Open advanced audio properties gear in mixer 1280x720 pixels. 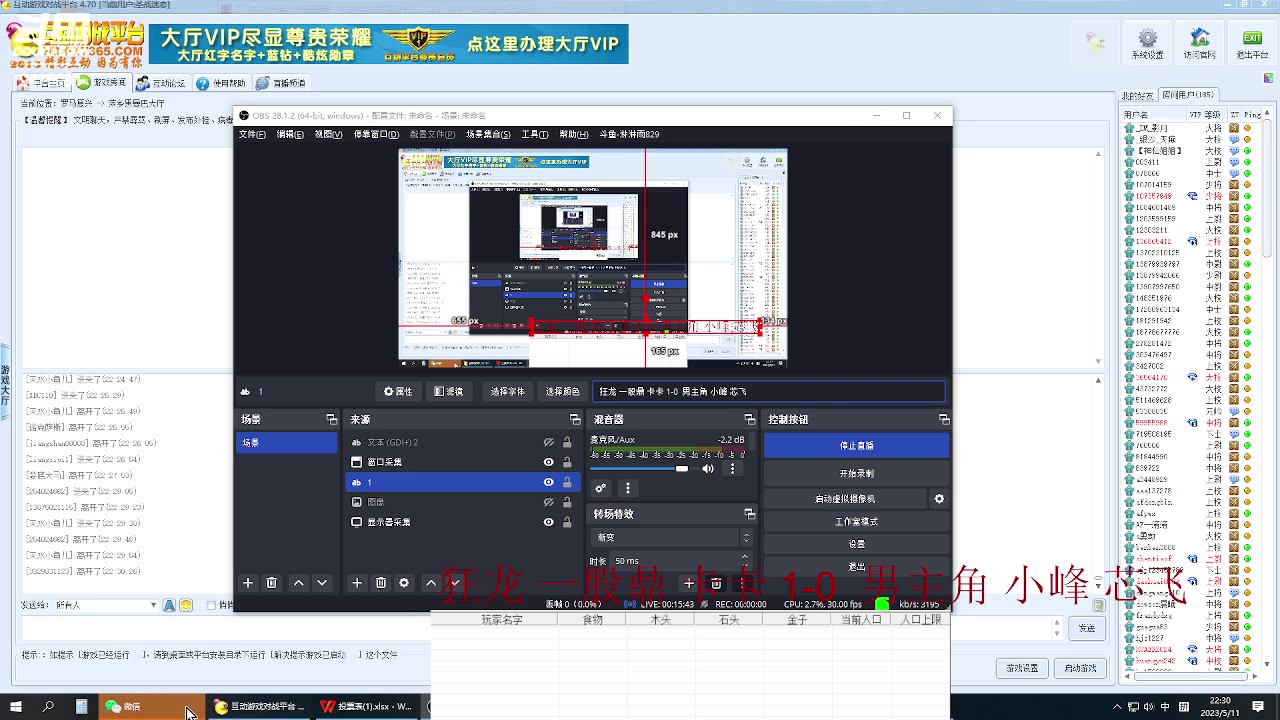tap(600, 488)
